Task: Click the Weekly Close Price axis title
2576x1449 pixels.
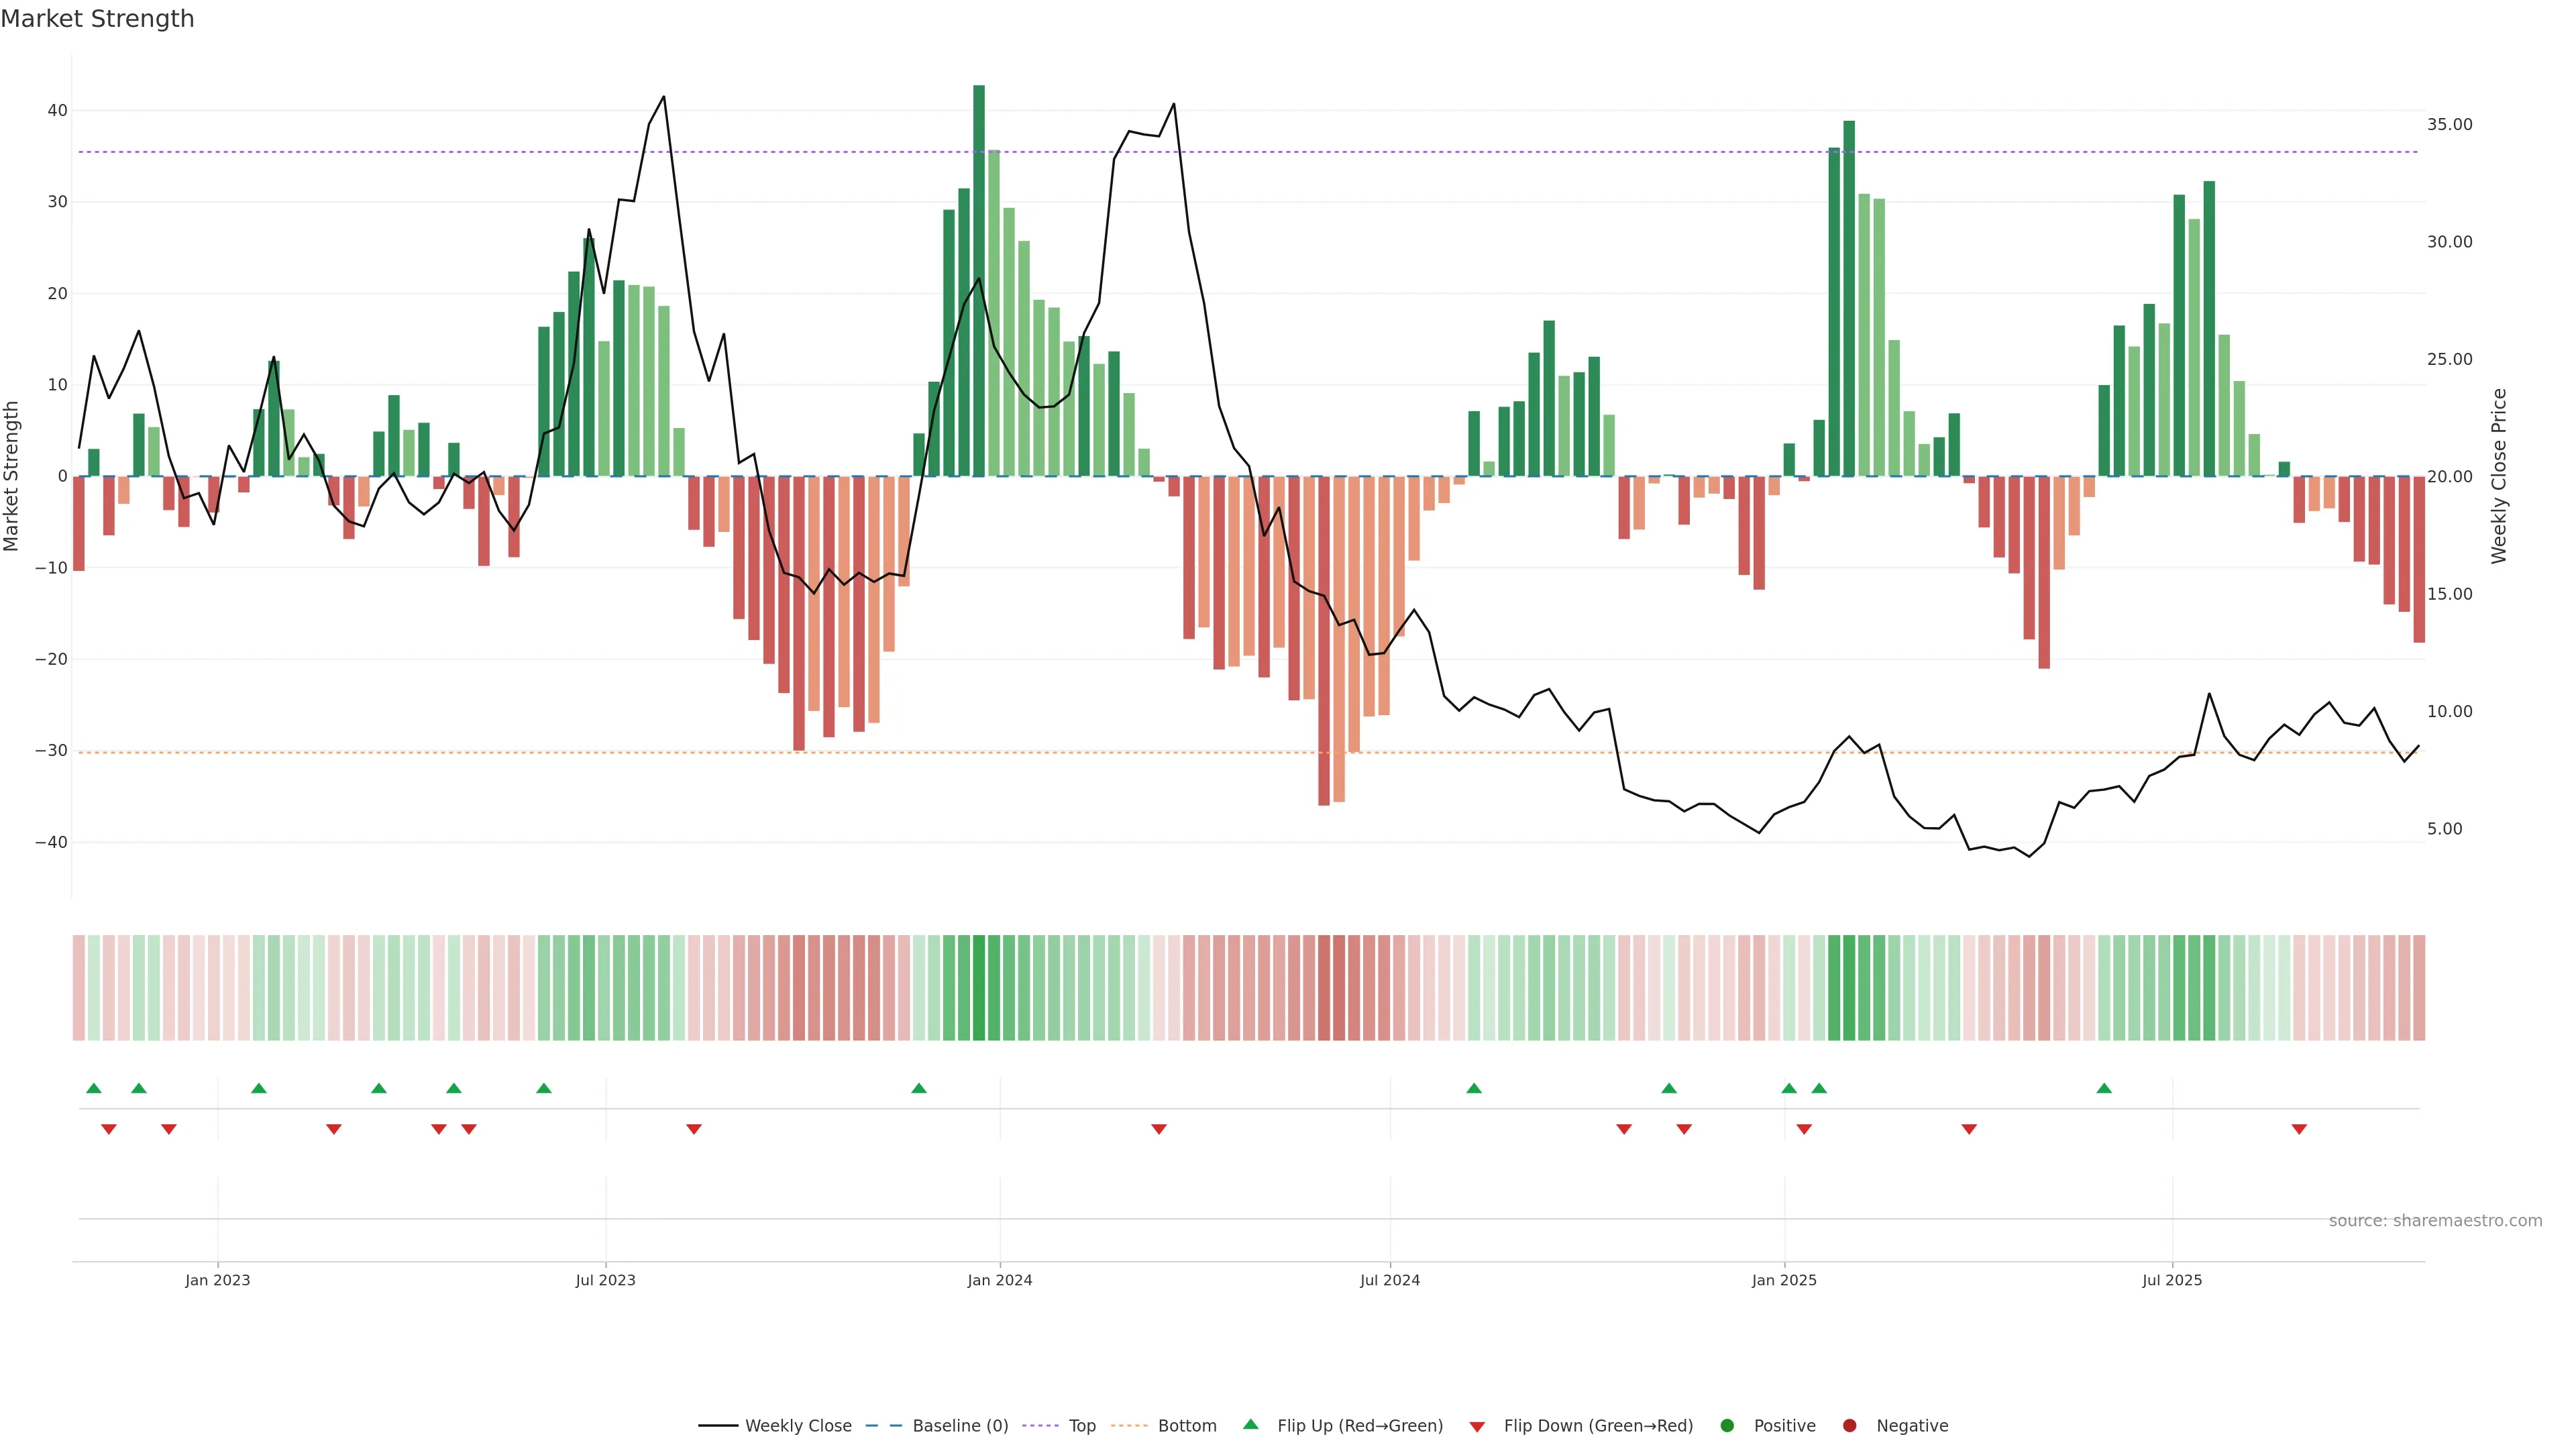Action: 2499,476
